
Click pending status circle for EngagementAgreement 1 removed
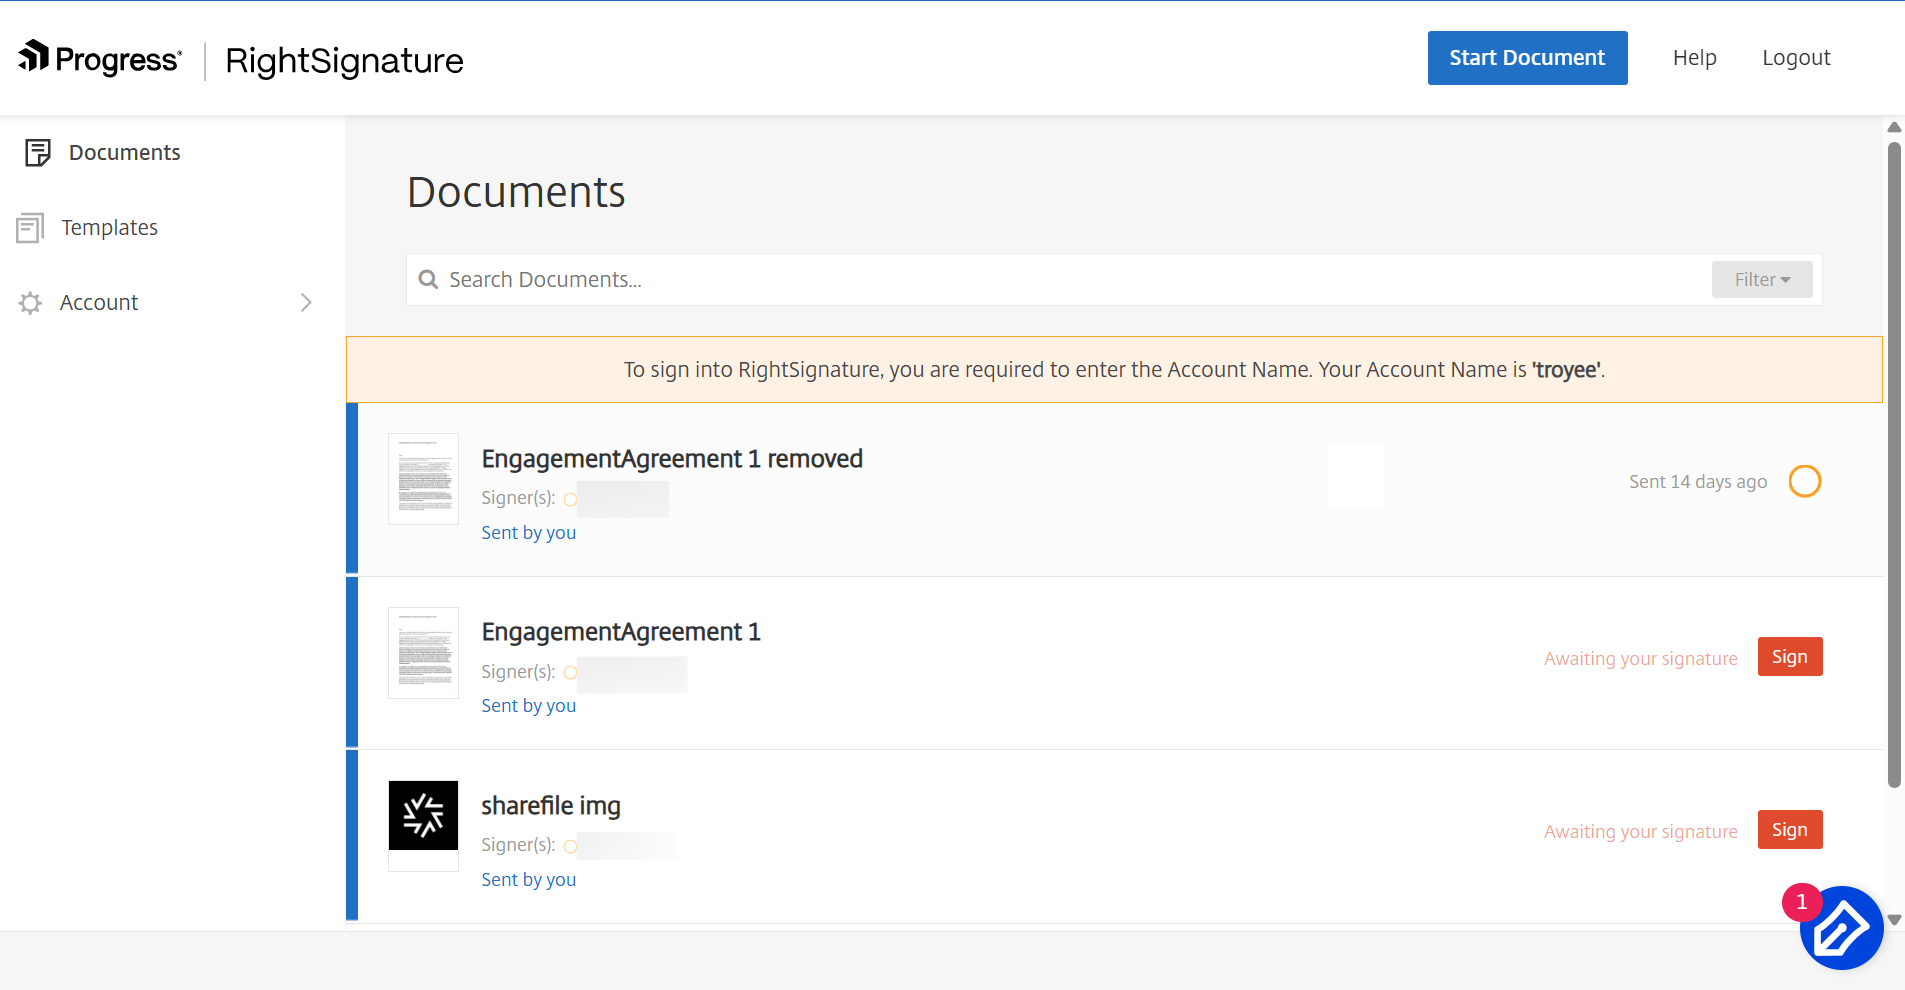(1805, 481)
